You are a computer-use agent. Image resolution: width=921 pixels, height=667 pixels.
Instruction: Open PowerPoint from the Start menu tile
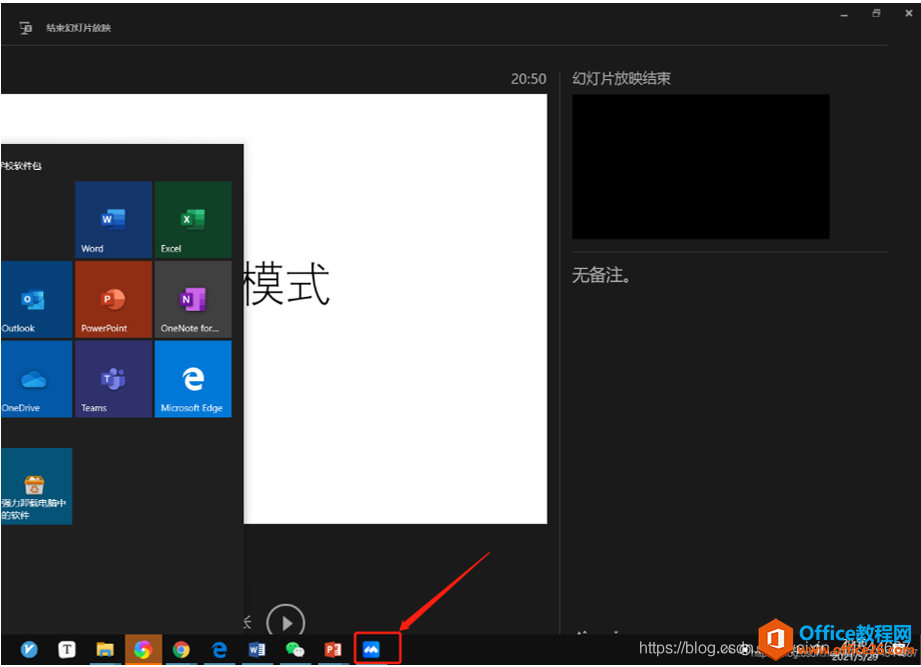(x=112, y=298)
